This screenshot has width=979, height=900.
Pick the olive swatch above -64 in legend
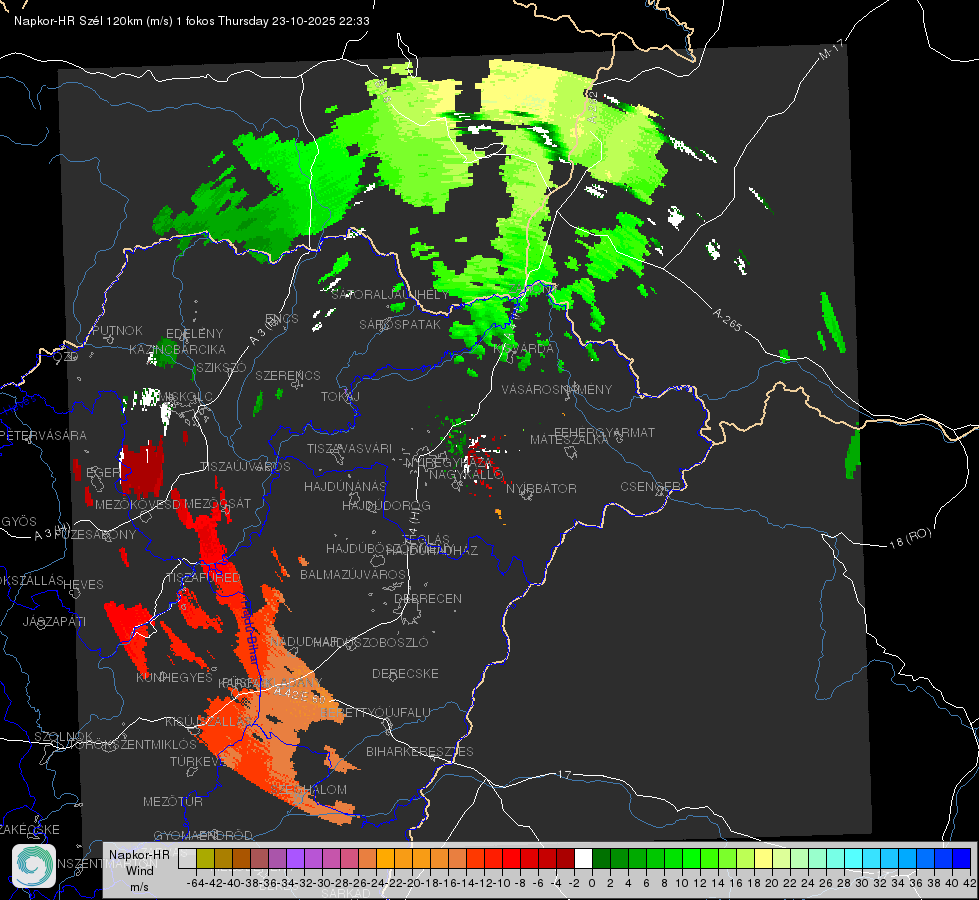point(205,858)
